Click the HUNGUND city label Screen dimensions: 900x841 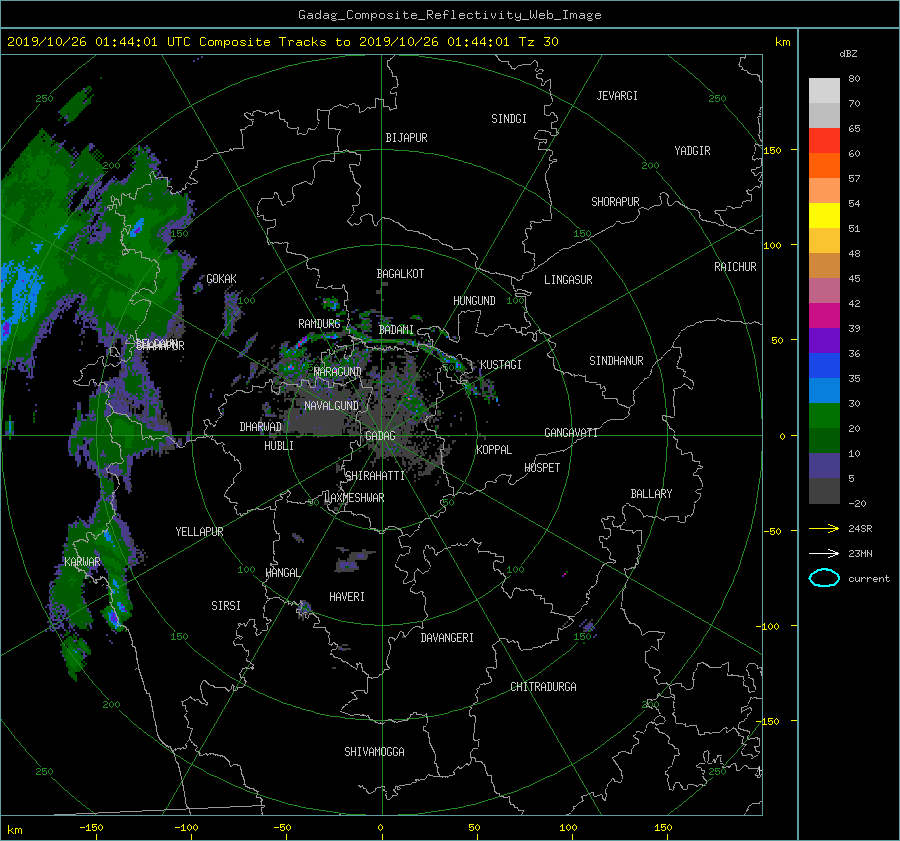[x=474, y=301]
